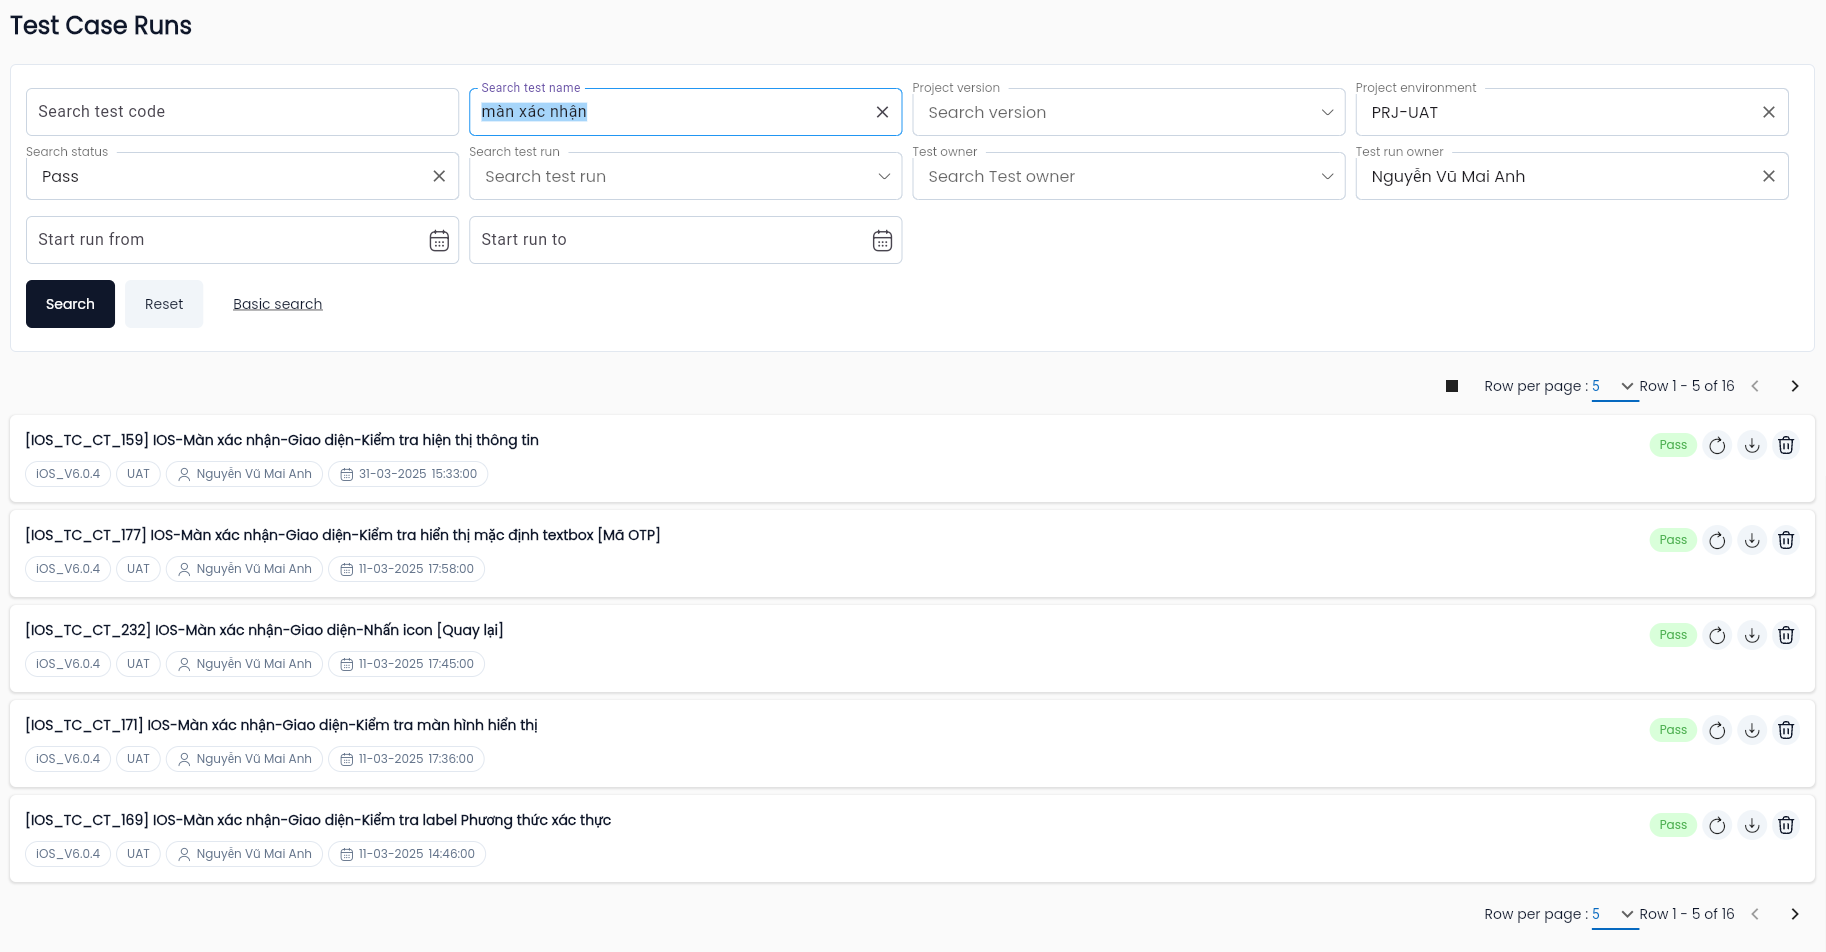Download result of IOS_TC_CT_171 run

click(x=1752, y=731)
